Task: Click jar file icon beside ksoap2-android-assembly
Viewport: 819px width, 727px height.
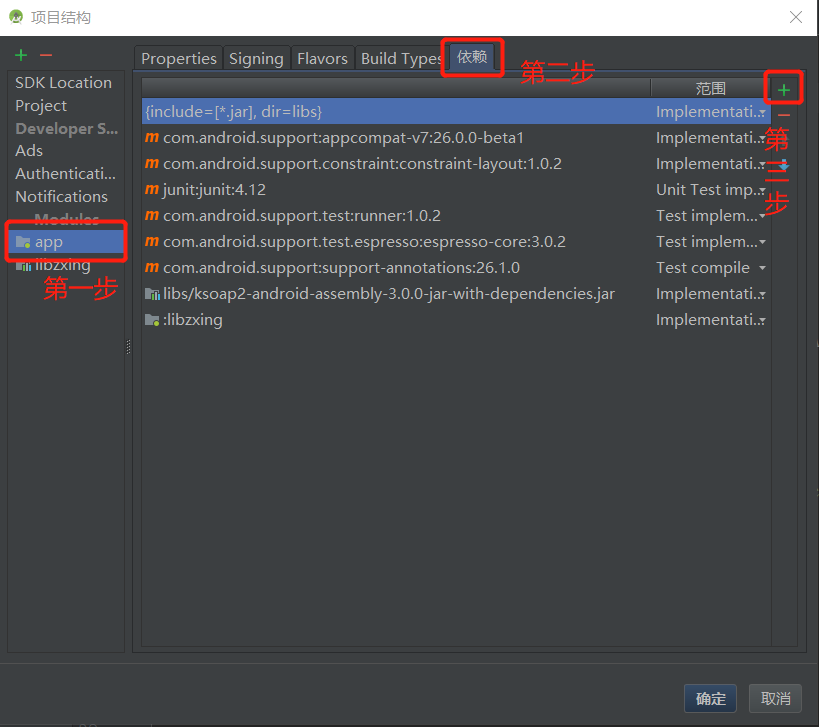Action: coord(152,294)
